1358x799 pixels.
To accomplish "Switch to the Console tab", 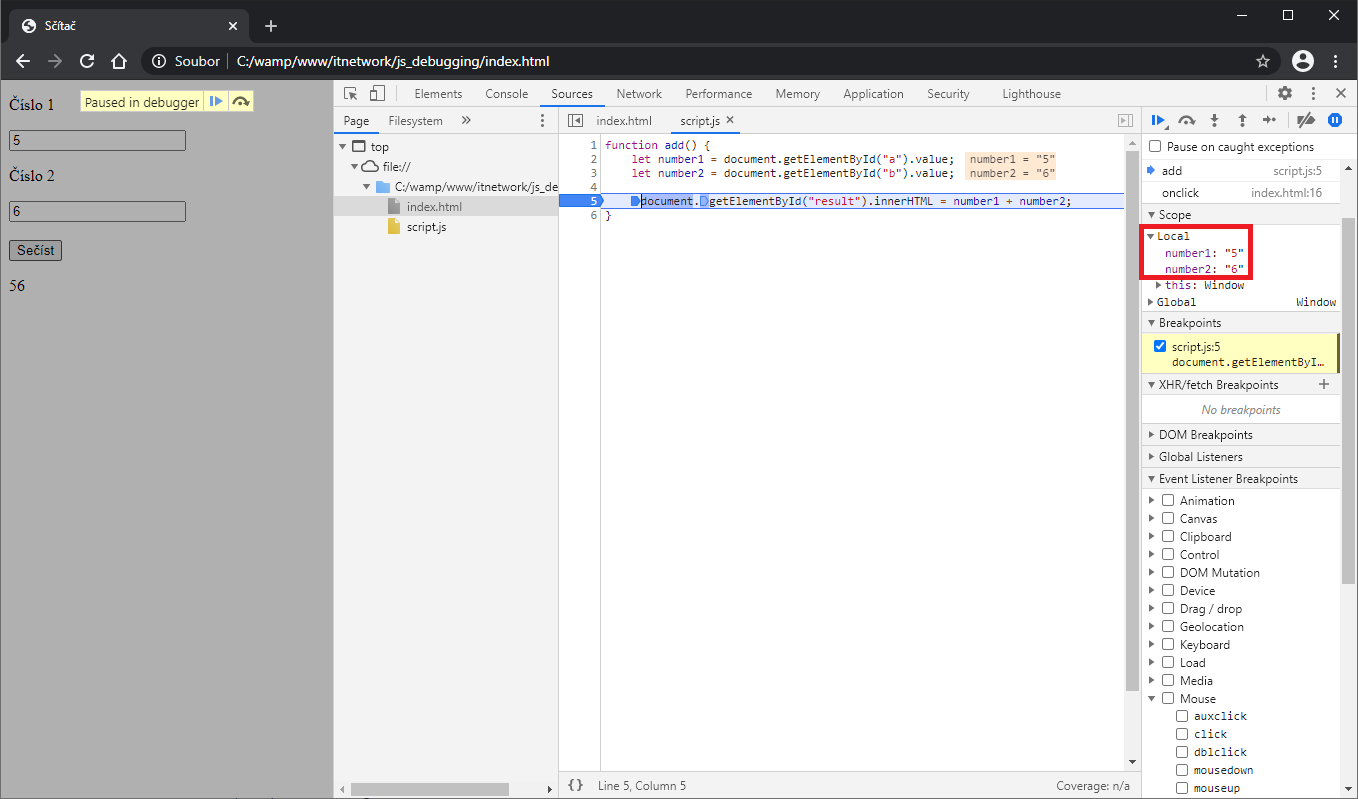I will (506, 94).
